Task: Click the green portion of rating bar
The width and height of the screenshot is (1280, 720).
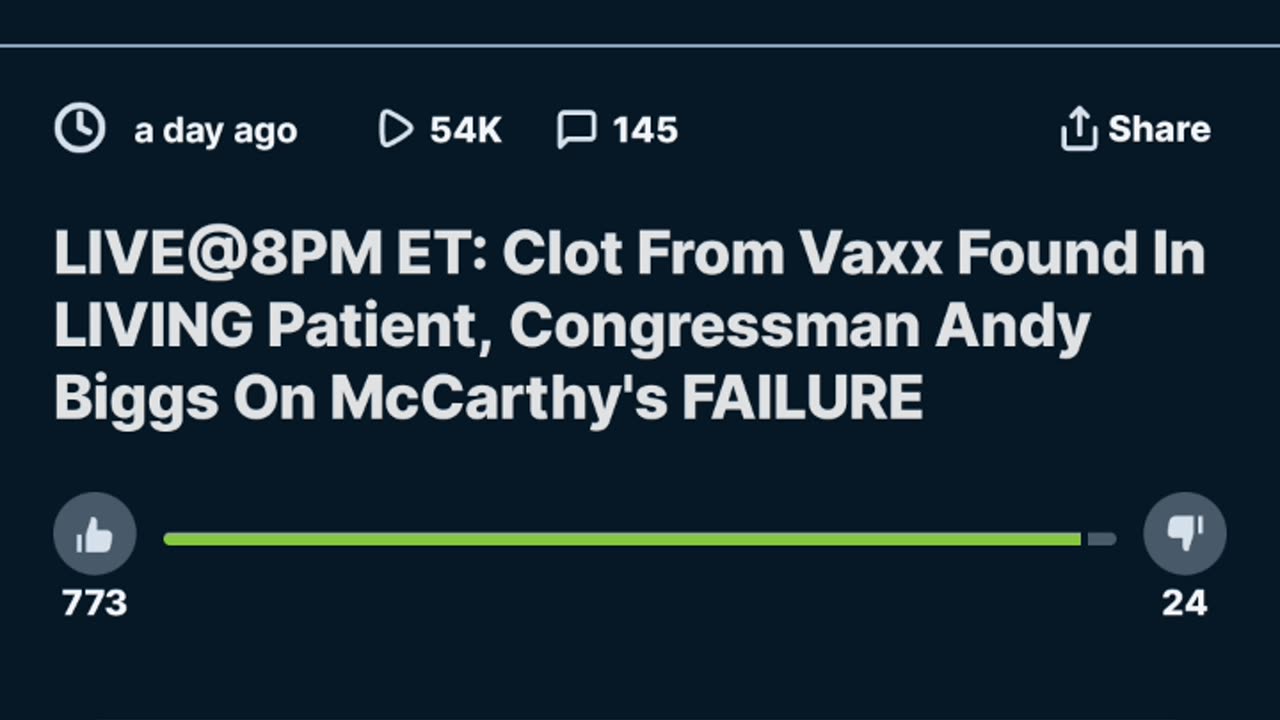Action: pyautogui.click(x=623, y=539)
